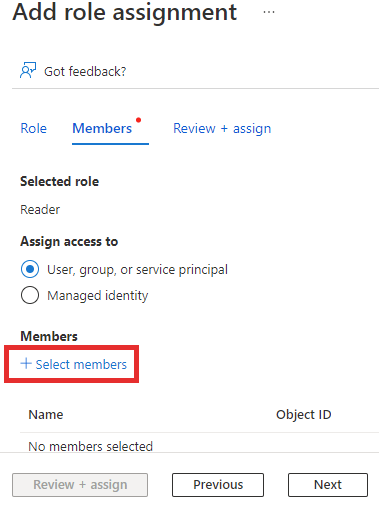Viewport: 379px width, 507px height.
Task: Click the Reader role value
Action: (40, 210)
